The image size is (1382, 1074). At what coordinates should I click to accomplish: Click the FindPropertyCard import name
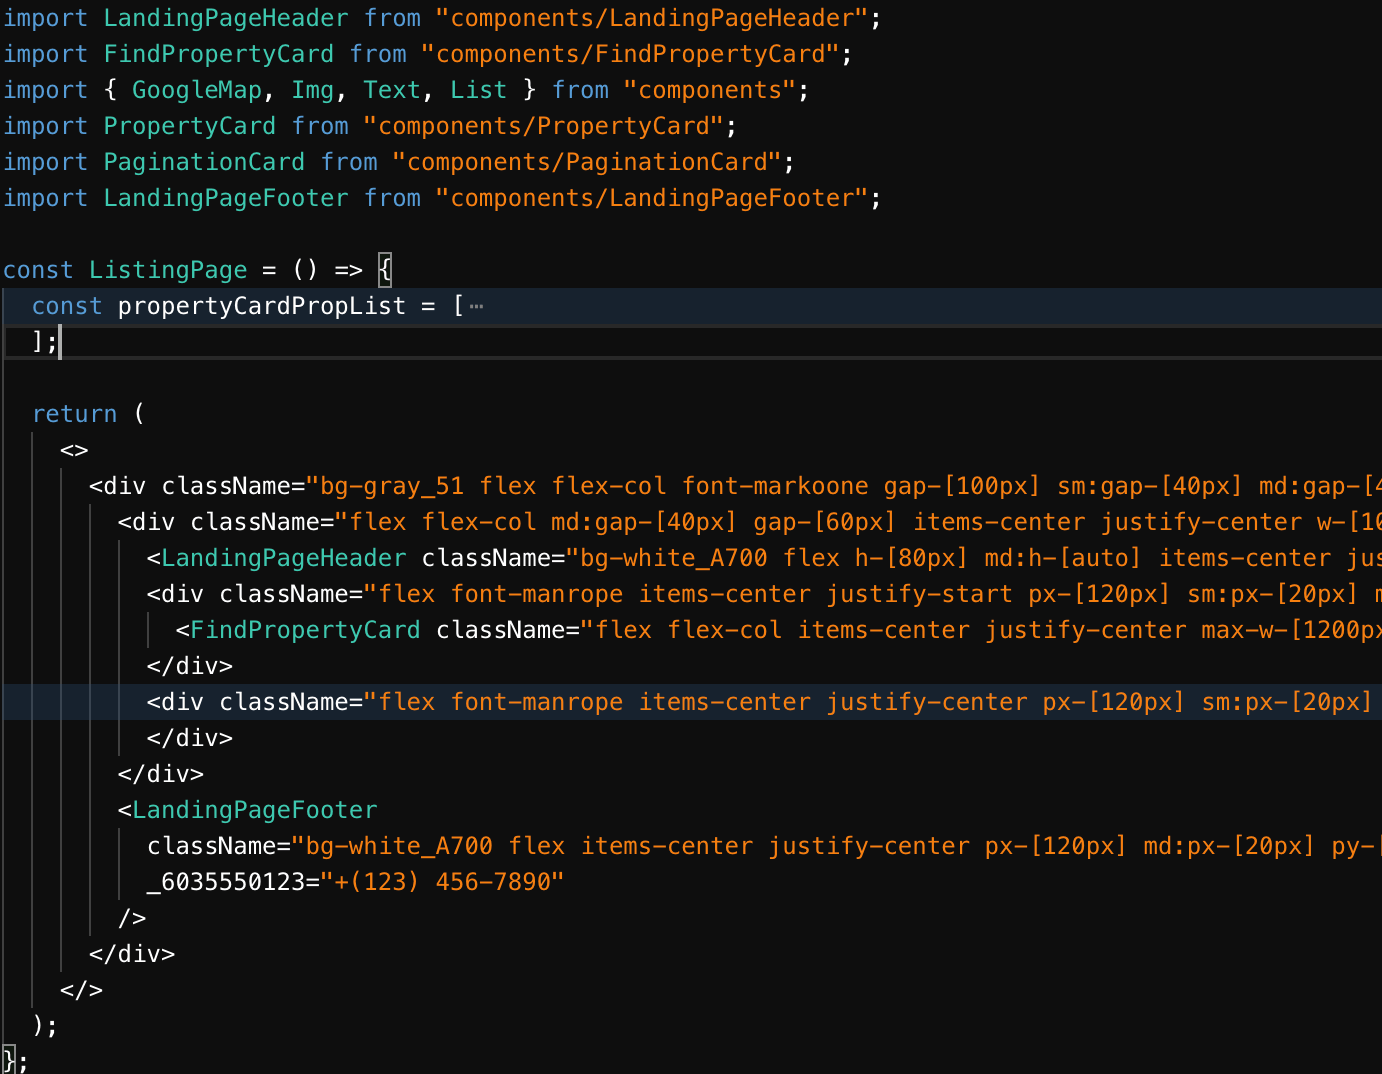218,53
